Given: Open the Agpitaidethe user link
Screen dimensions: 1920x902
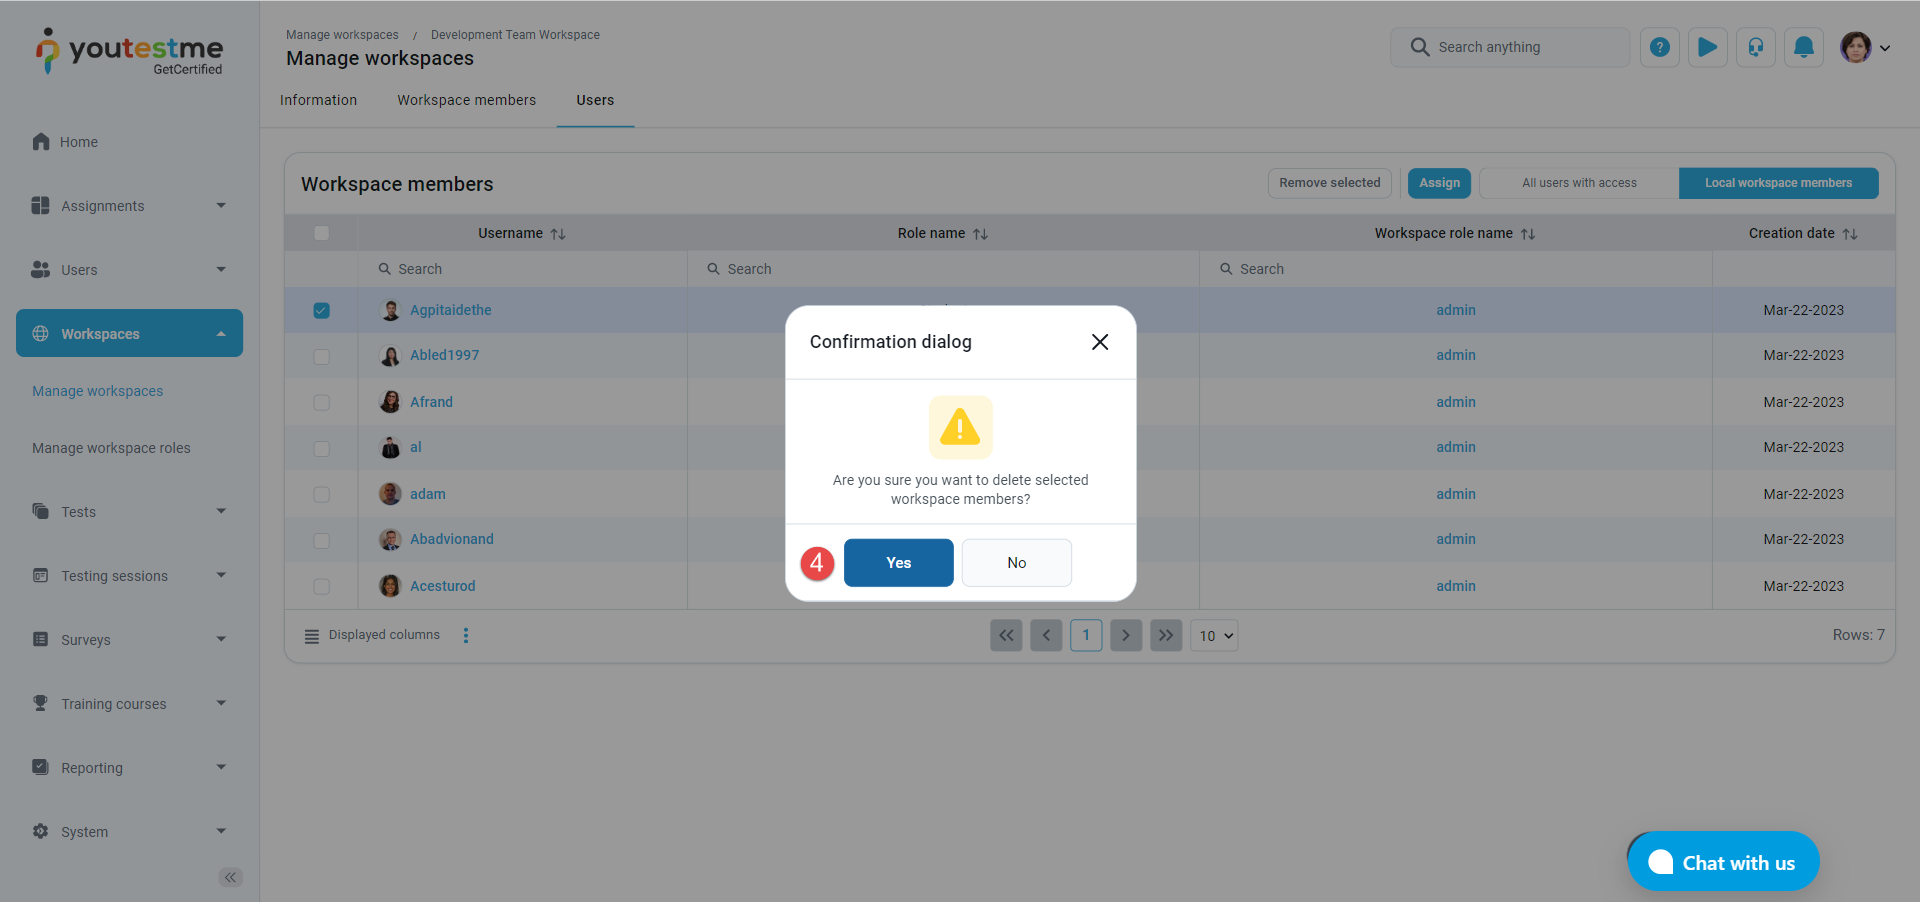Looking at the screenshot, I should pos(451,310).
